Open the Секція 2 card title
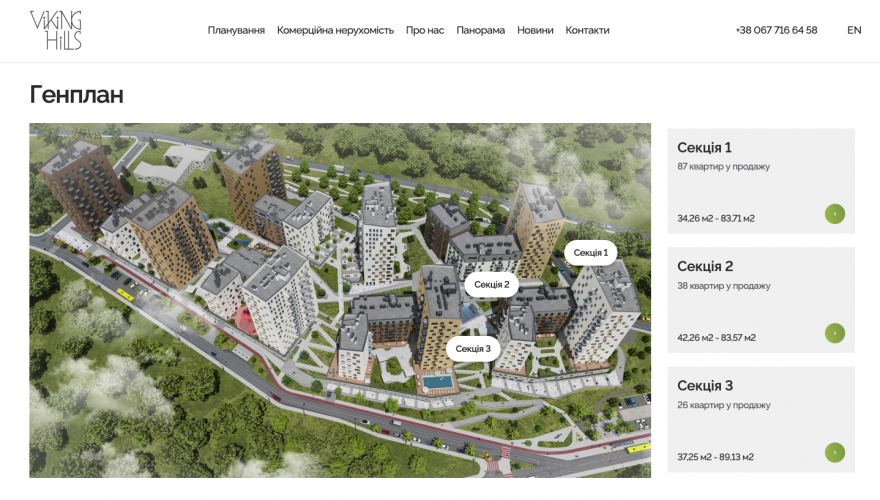The width and height of the screenshot is (880, 500). [705, 267]
